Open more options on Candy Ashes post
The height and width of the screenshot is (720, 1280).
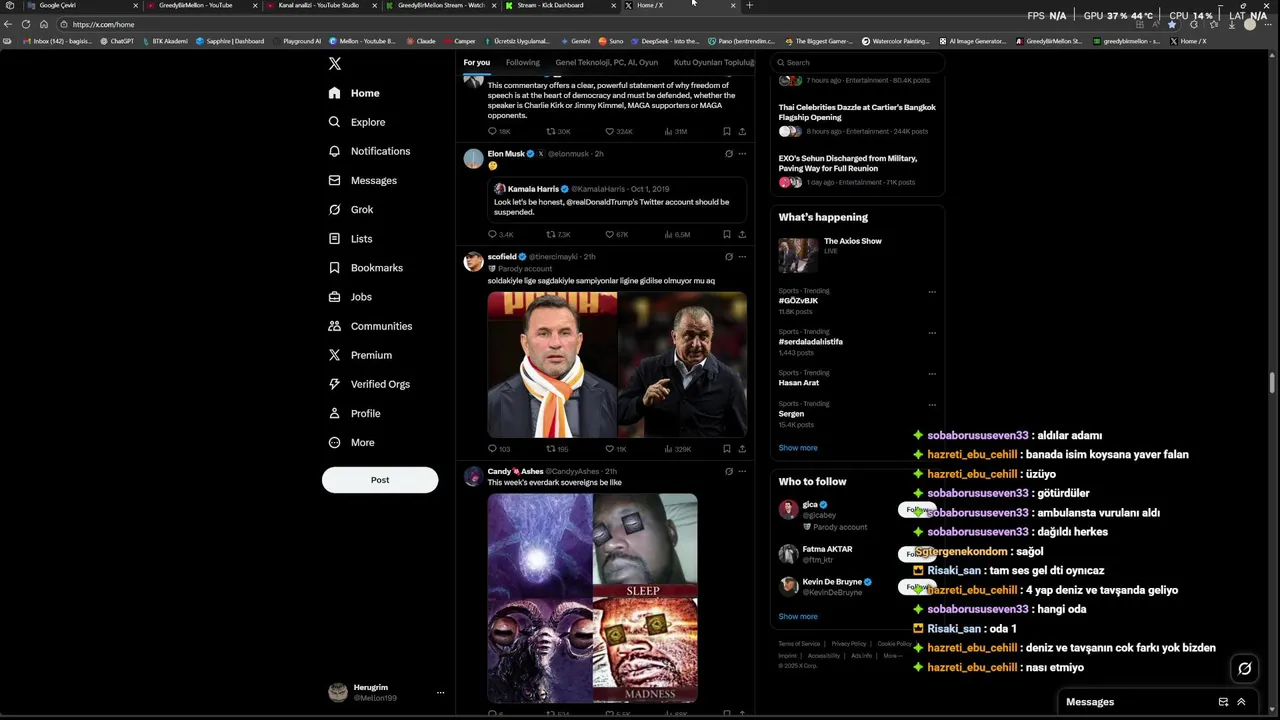742,472
